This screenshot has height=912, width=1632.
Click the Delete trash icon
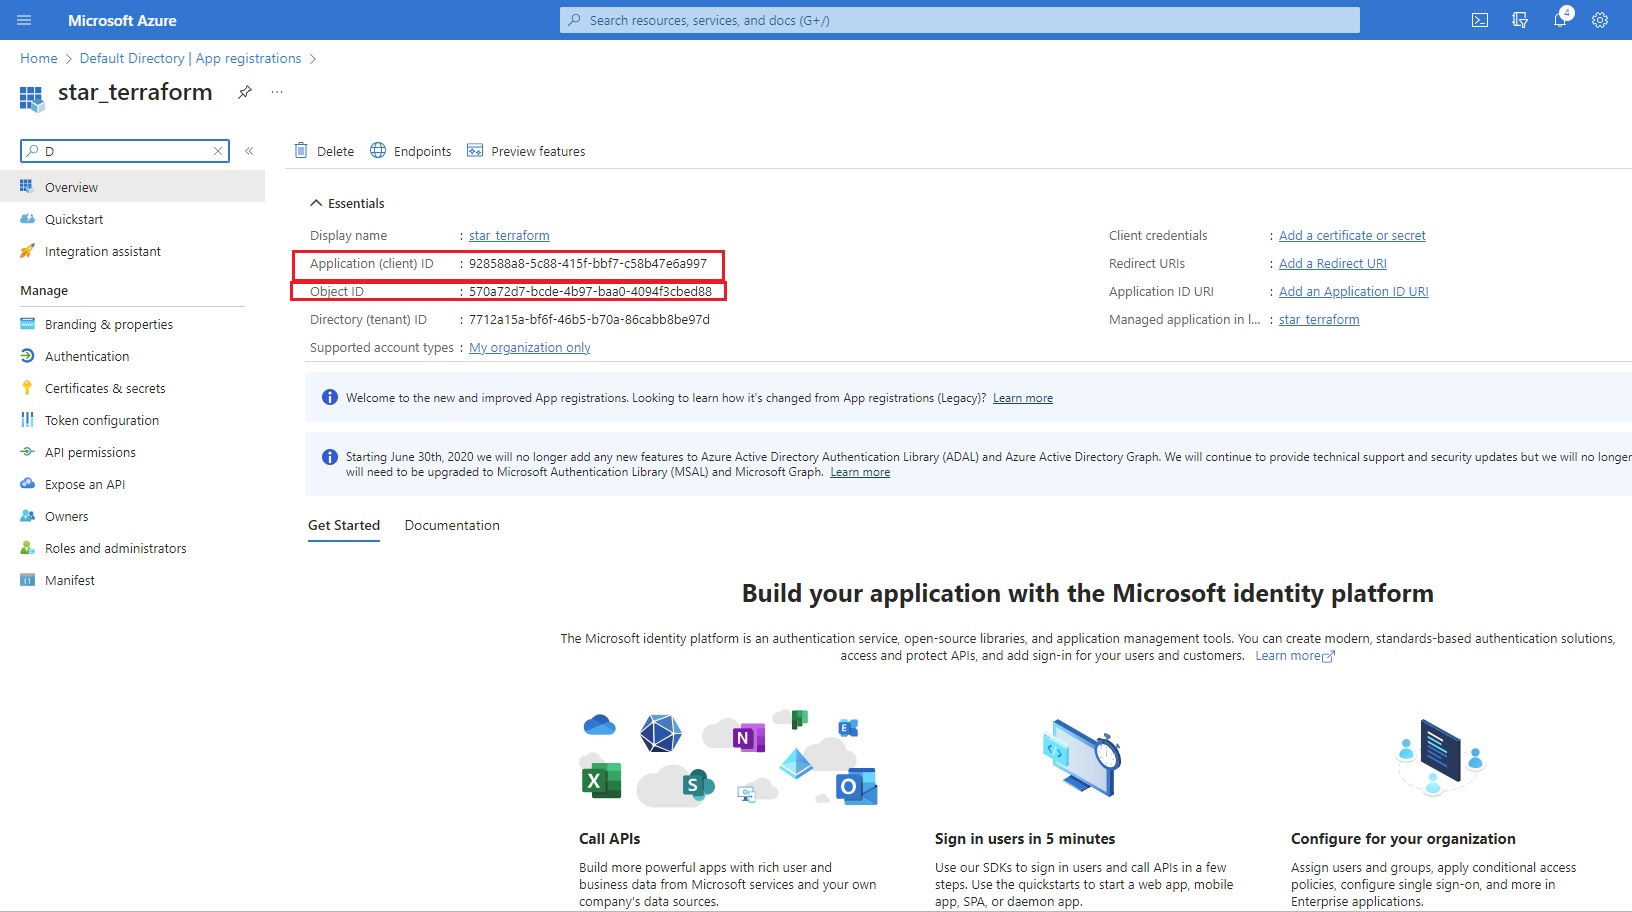[301, 151]
